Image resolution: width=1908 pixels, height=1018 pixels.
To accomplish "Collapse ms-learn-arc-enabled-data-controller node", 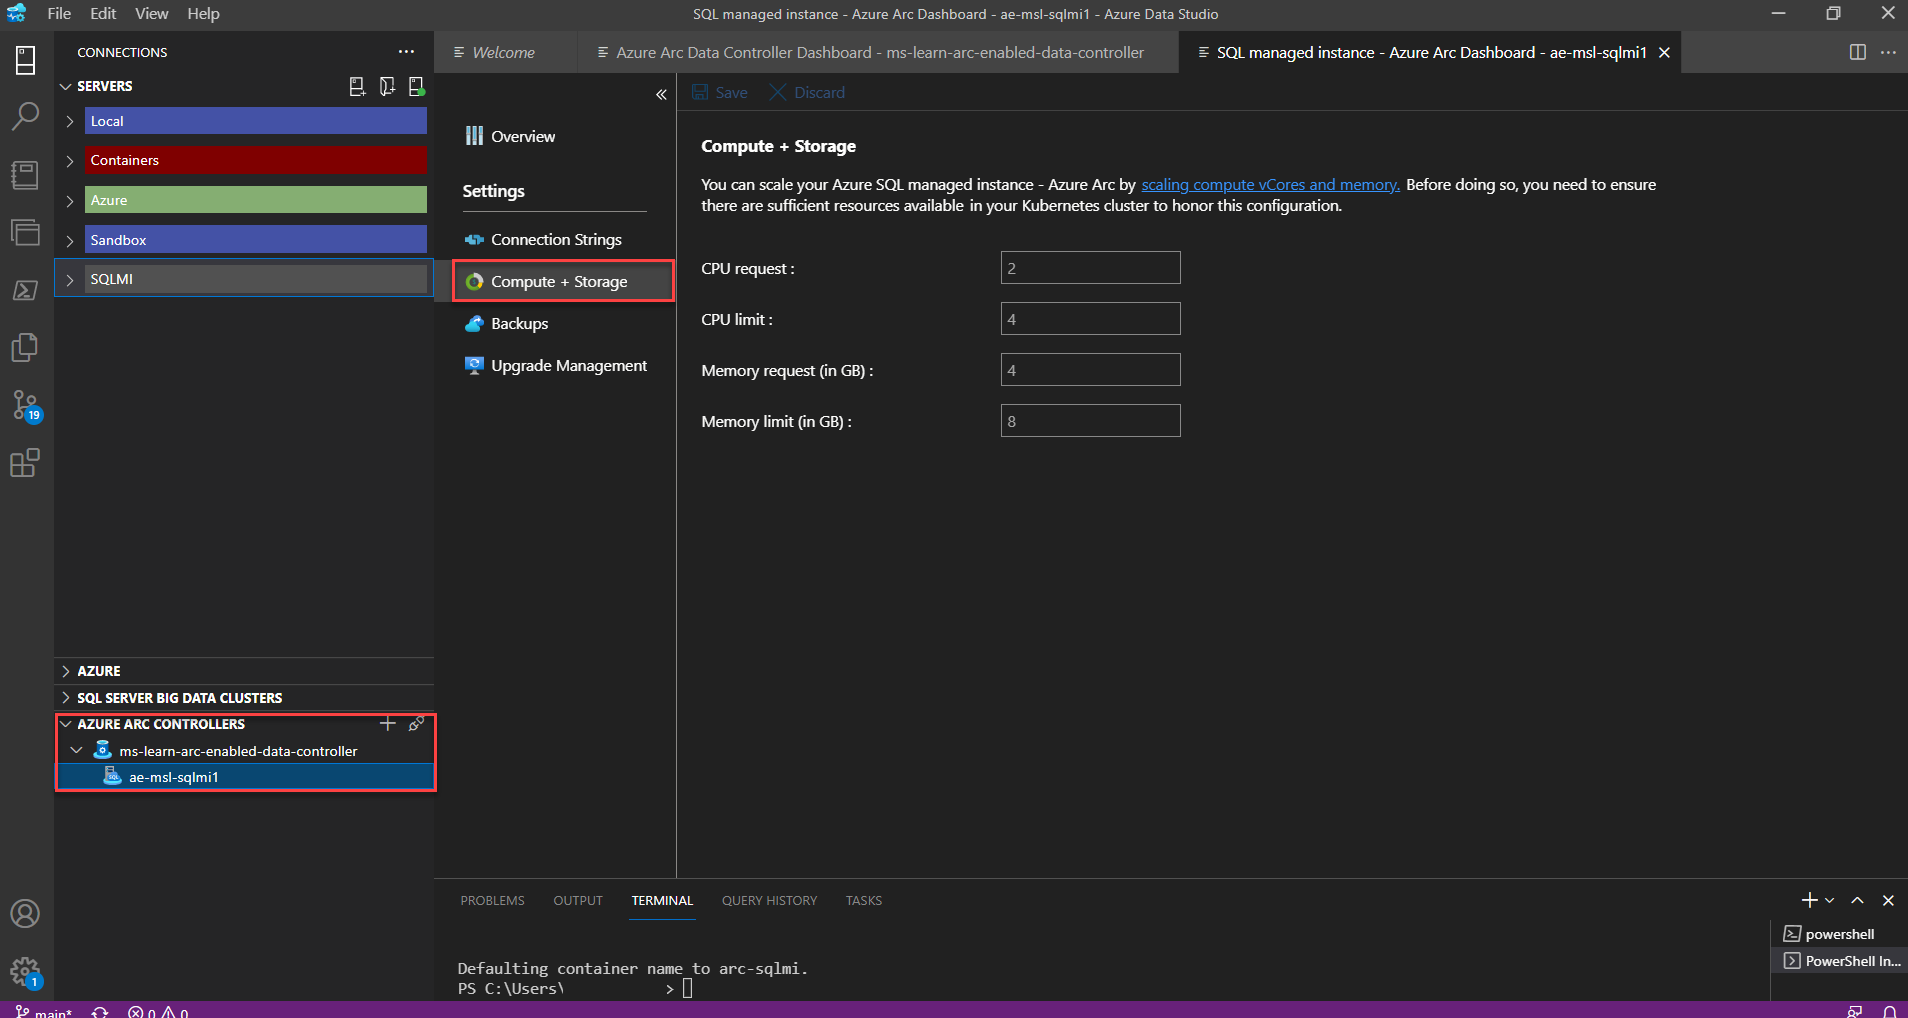I will tap(76, 750).
